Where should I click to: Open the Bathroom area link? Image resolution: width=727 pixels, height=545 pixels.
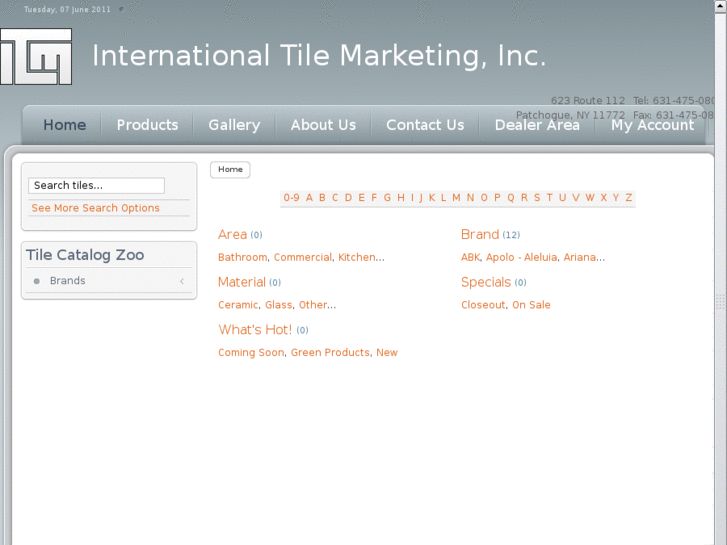pos(242,257)
